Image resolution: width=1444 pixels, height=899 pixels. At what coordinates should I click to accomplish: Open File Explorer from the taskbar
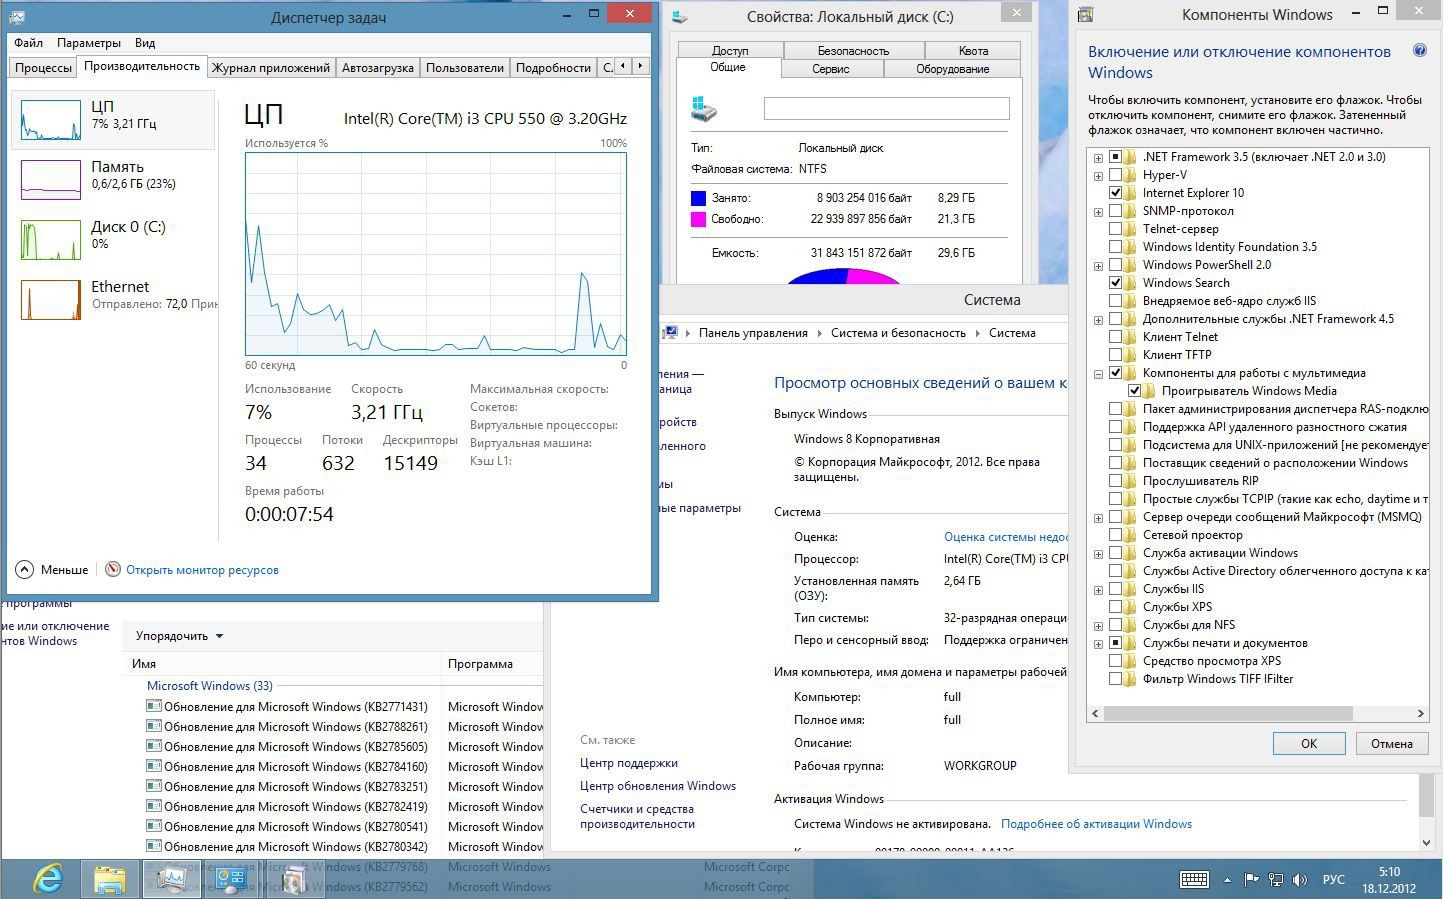click(x=110, y=879)
